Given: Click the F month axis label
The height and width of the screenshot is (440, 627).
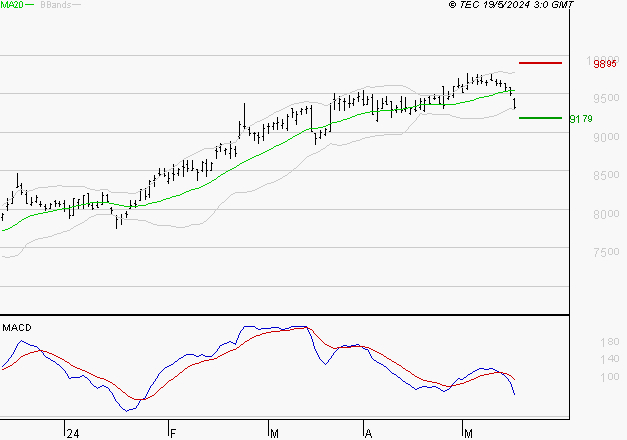Looking at the screenshot, I should [173, 434].
